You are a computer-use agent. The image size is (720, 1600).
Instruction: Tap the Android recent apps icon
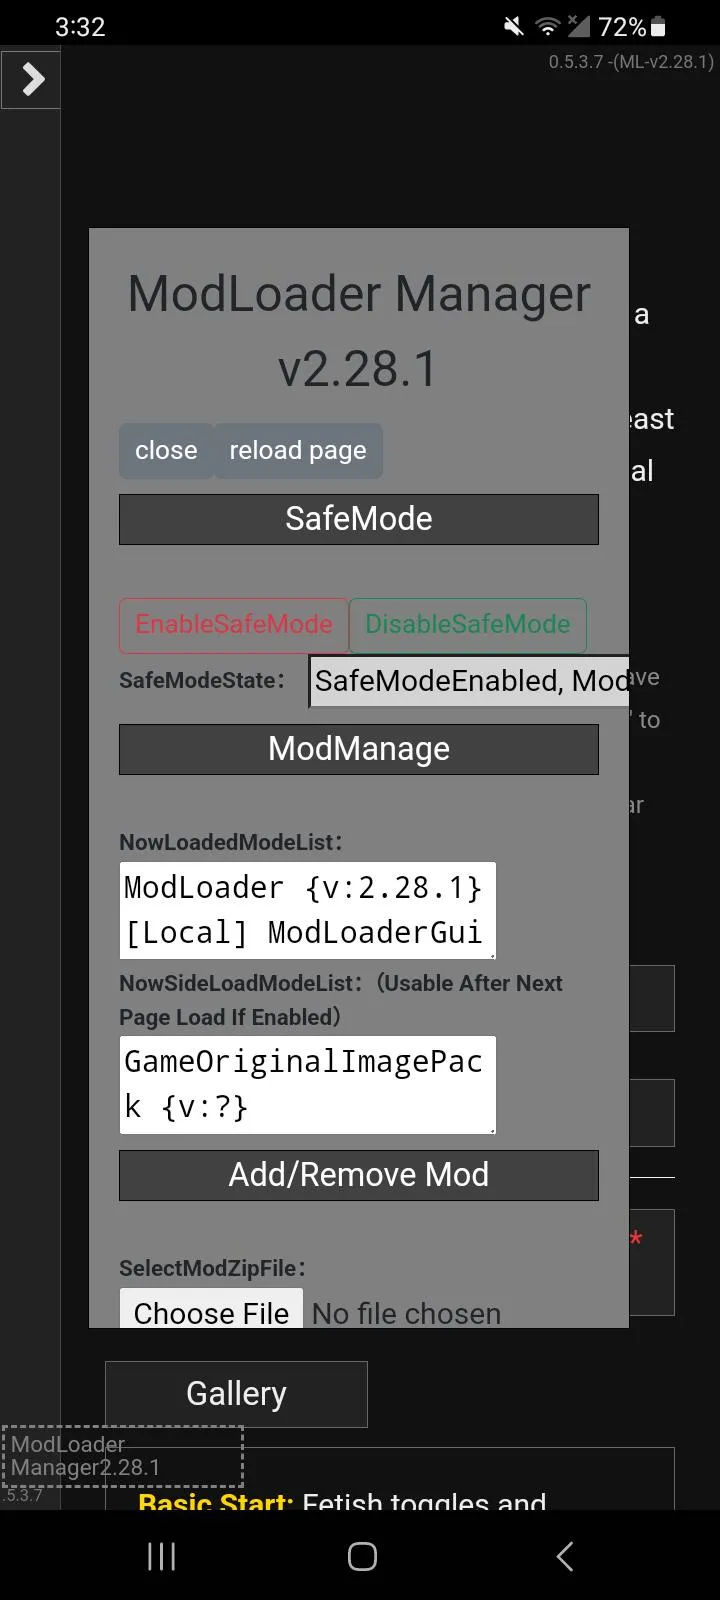coord(161,1556)
